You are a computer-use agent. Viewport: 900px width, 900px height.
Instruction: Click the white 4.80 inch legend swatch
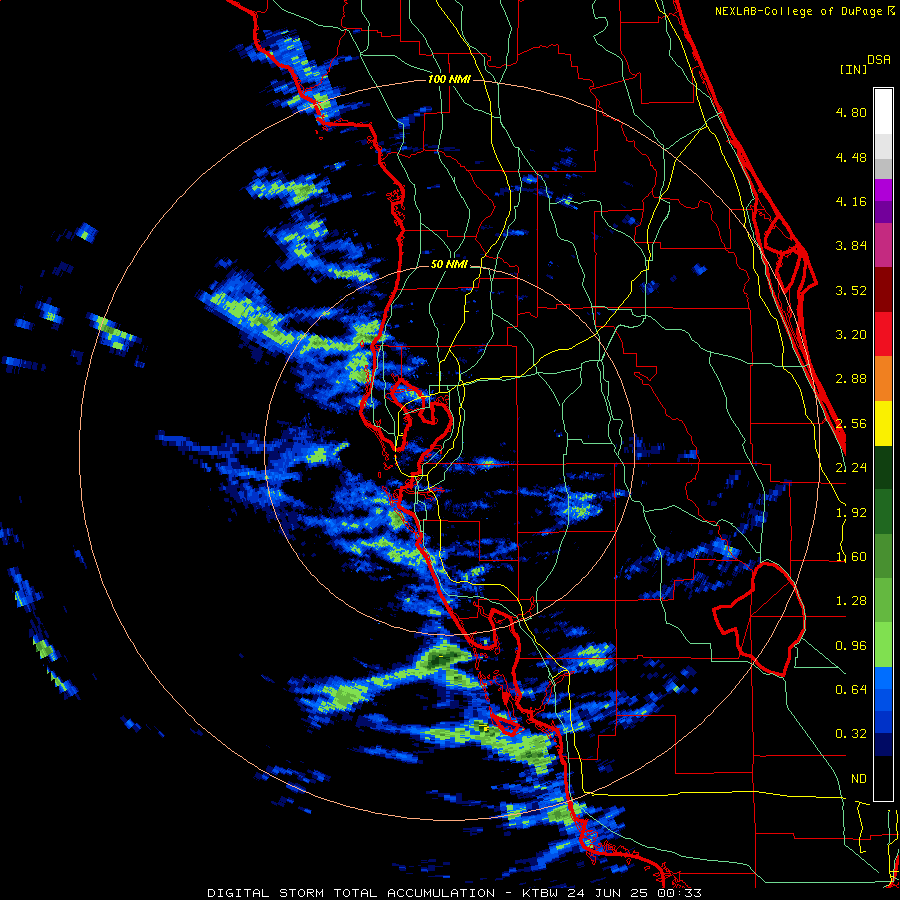click(x=883, y=112)
